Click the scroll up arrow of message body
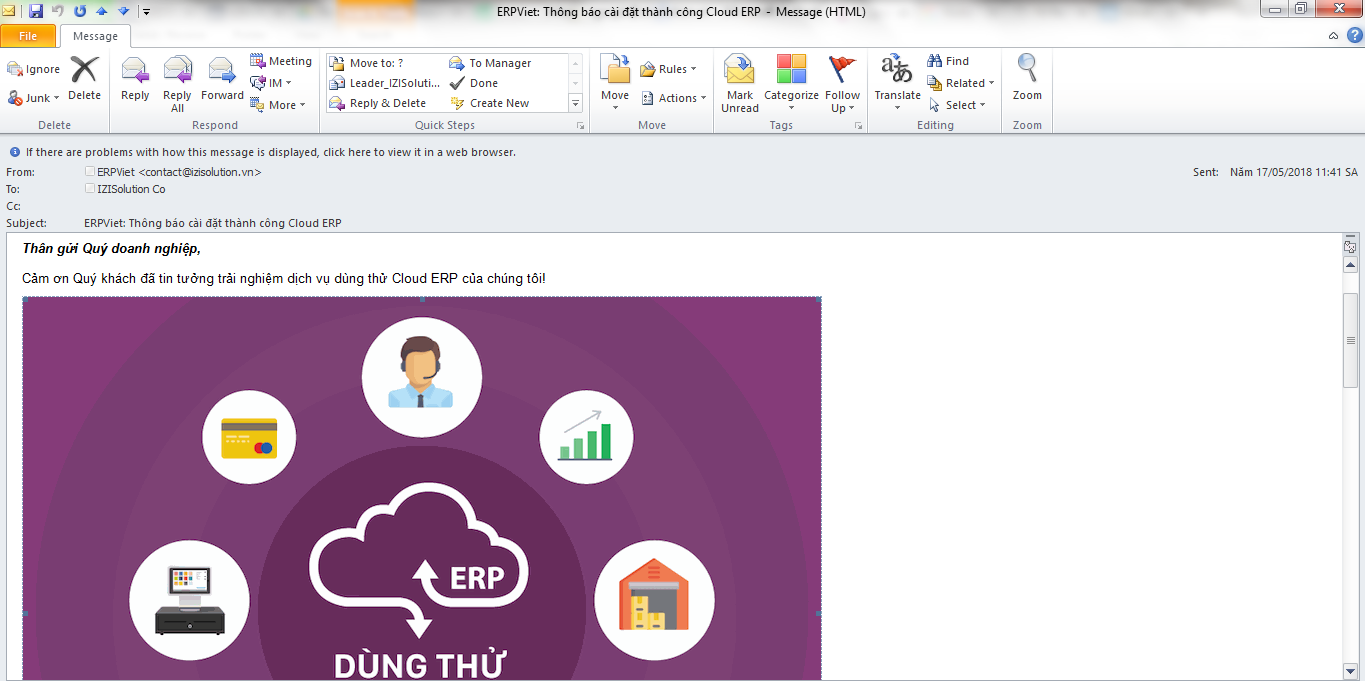This screenshot has height=681, width=1365. [x=1351, y=265]
